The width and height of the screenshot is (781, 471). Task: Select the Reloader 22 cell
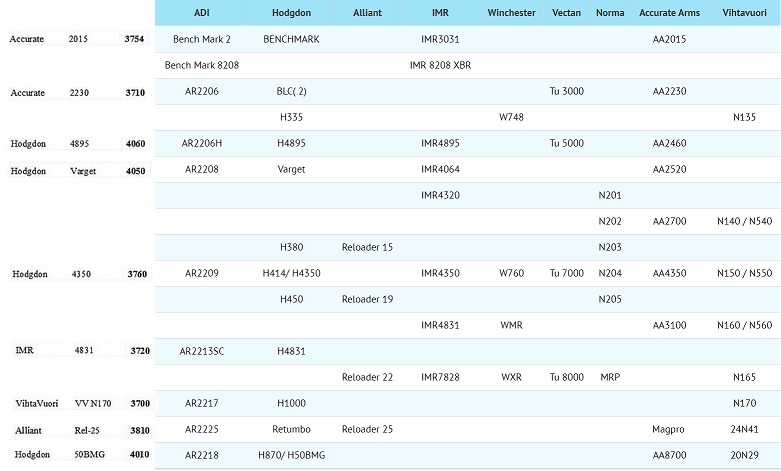368,377
